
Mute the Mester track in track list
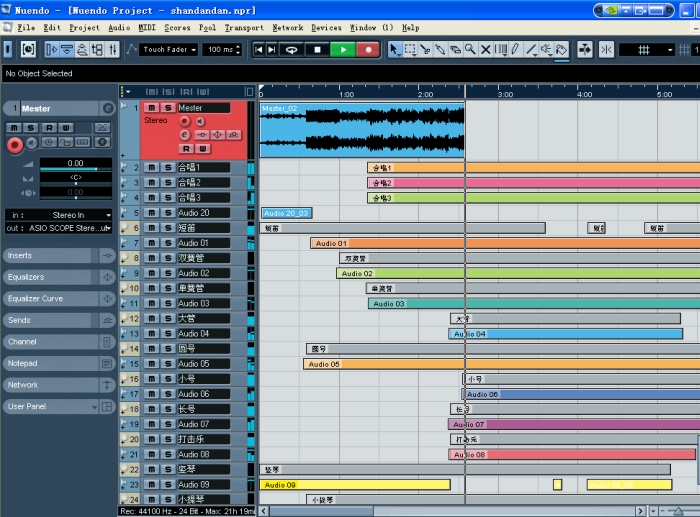pos(152,108)
